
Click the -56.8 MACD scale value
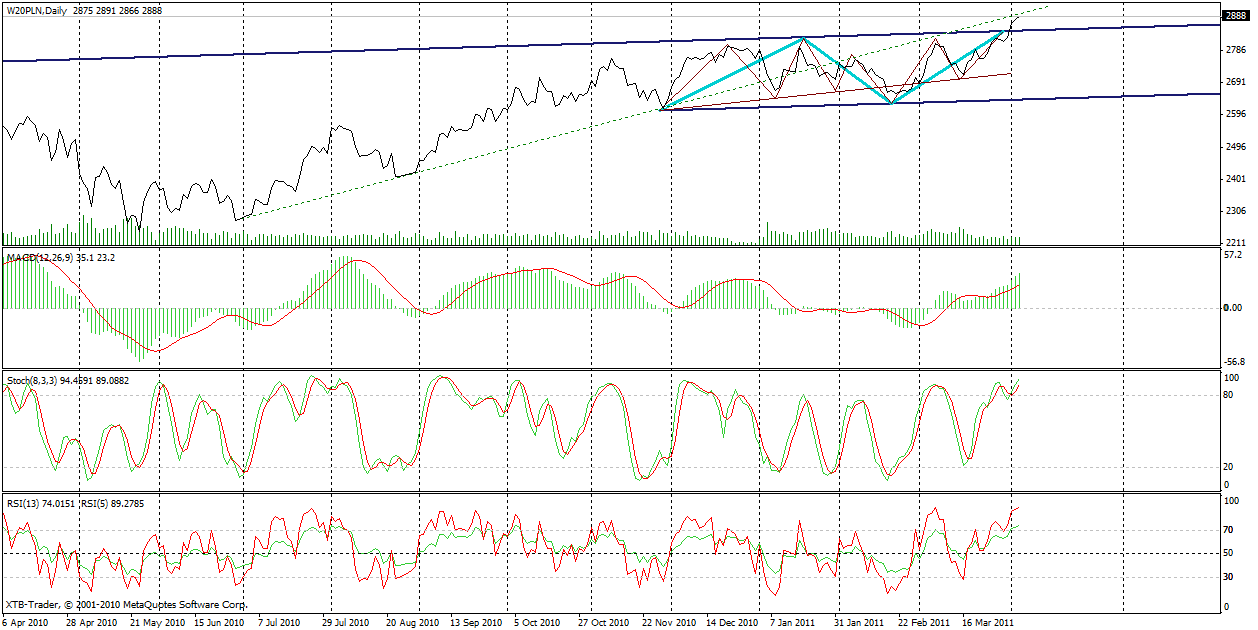(1236, 362)
